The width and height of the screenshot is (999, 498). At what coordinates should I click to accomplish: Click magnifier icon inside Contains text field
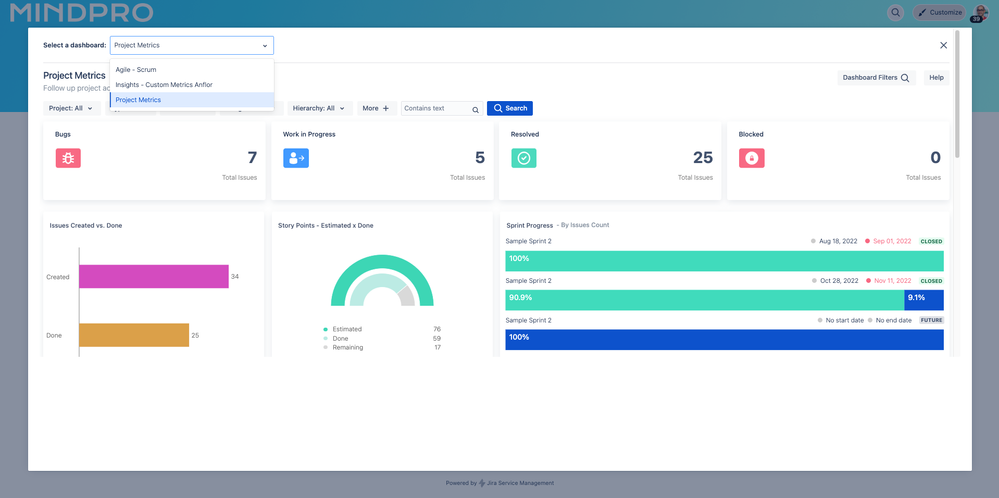pyautogui.click(x=475, y=110)
